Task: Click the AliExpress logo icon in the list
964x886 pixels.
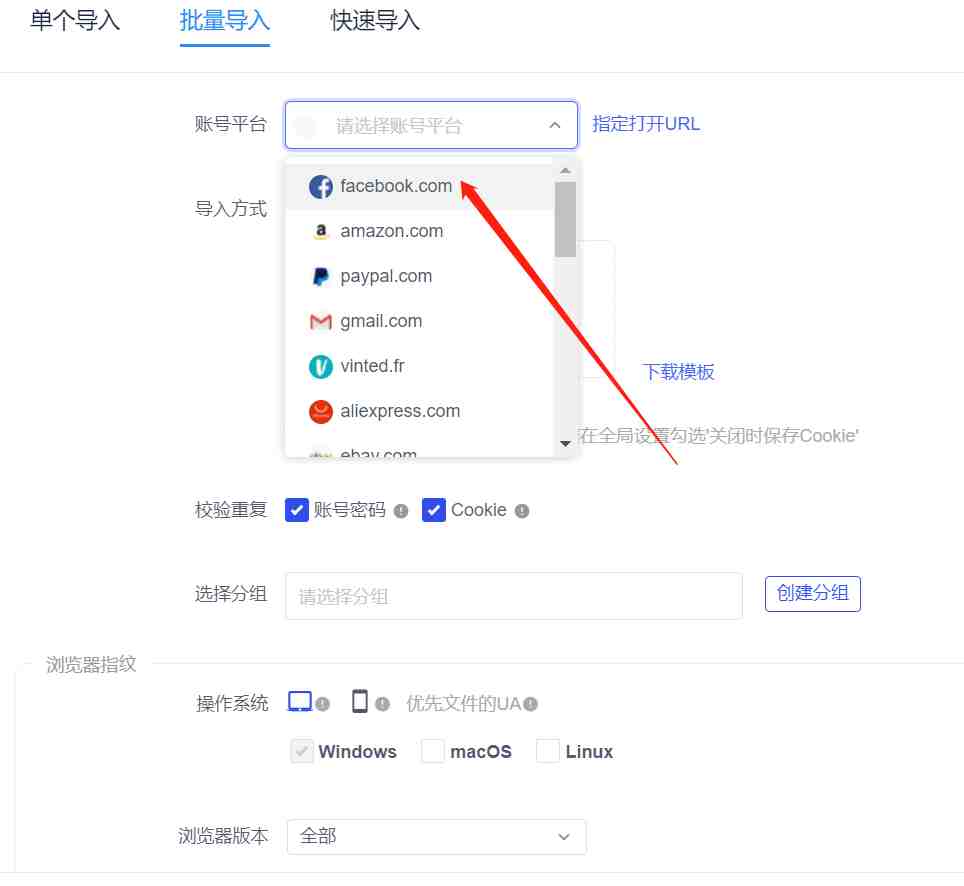Action: click(320, 411)
